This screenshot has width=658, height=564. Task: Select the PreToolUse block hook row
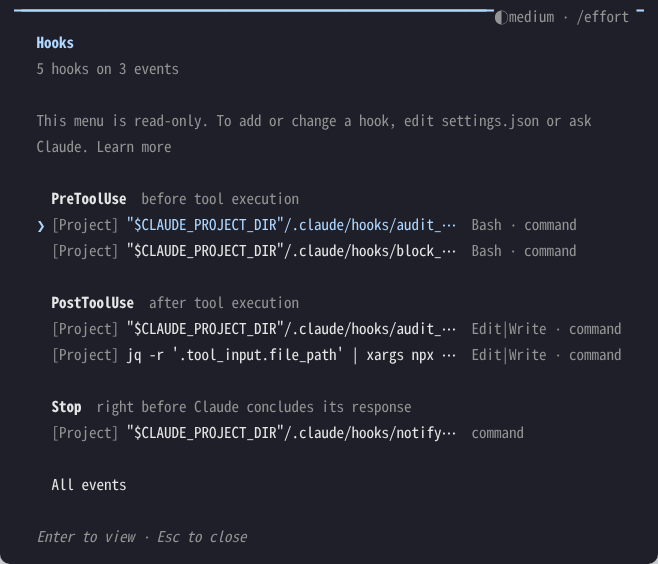pos(314,251)
